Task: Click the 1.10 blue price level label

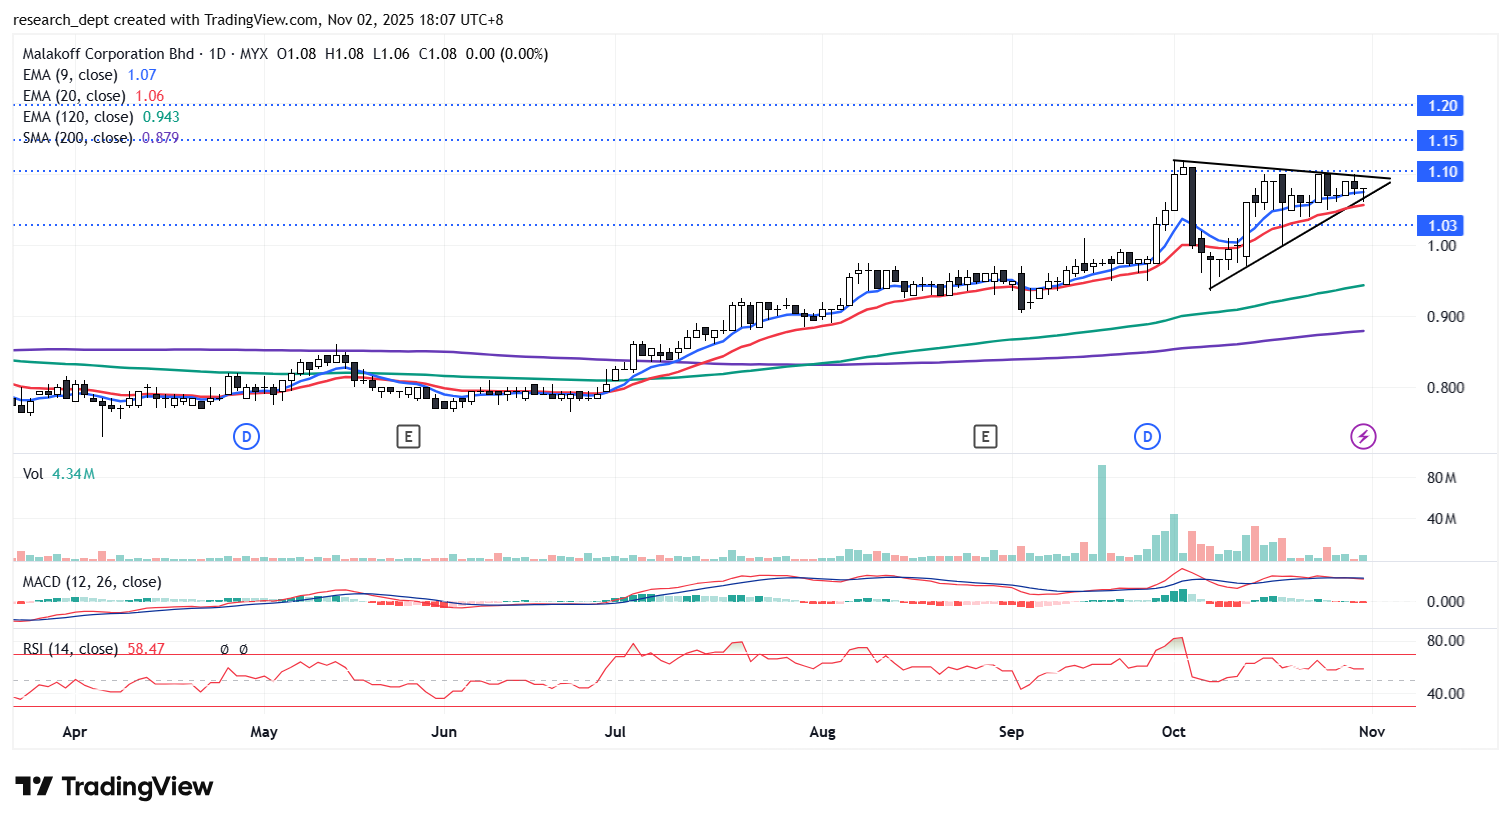Action: coord(1441,172)
